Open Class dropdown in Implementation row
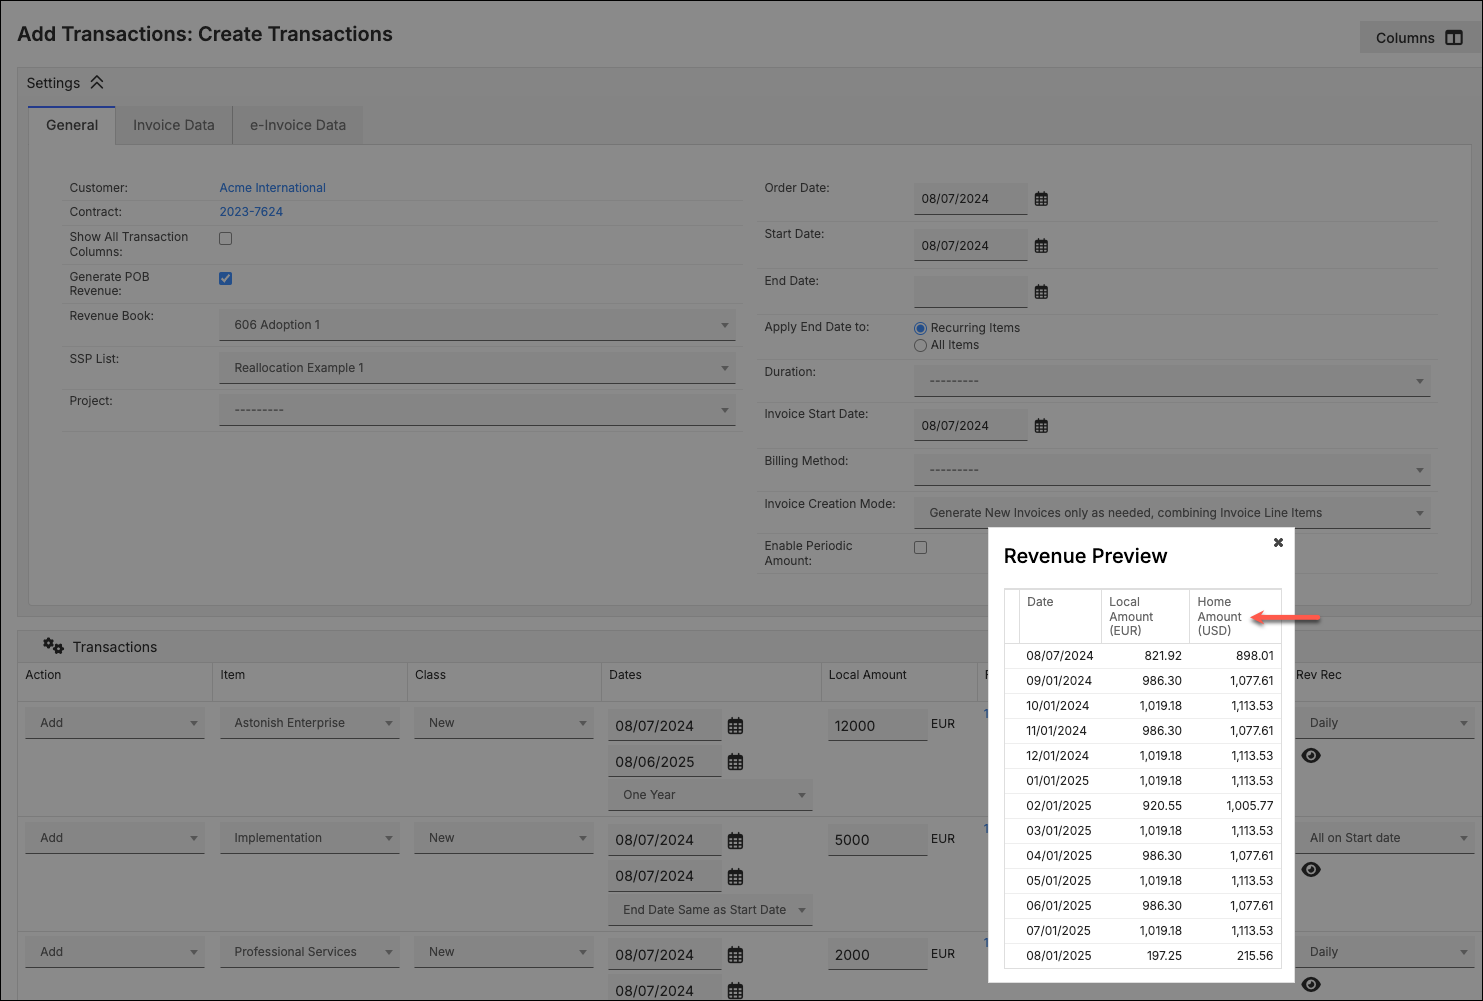 point(504,838)
